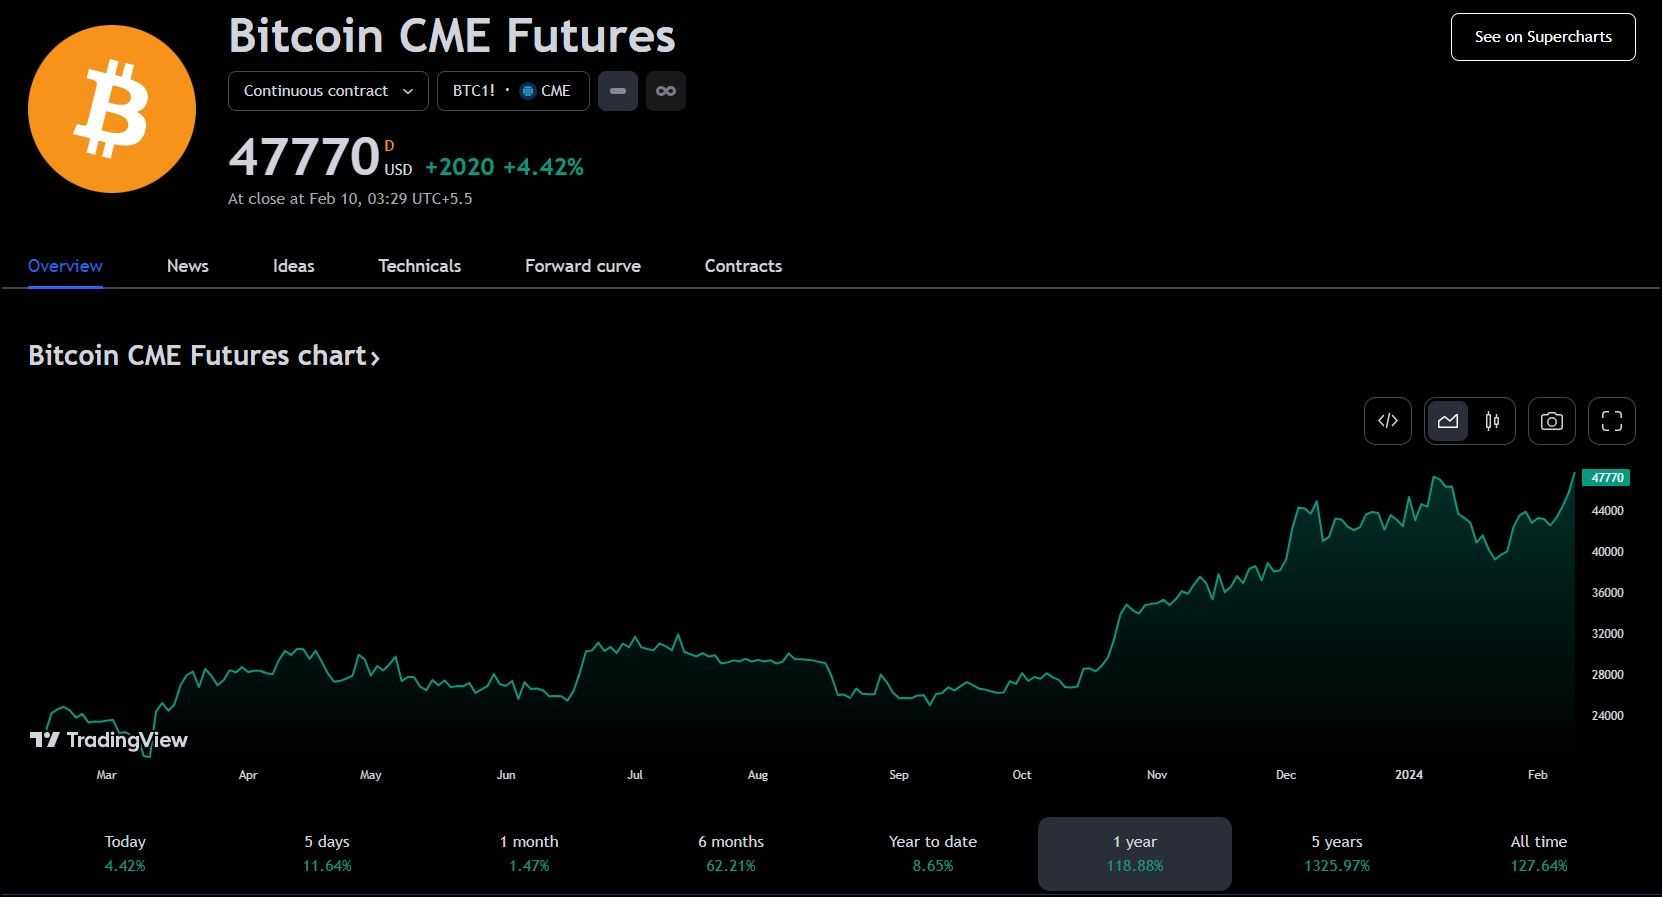The height and width of the screenshot is (897, 1662).
Task: Click the grey dash icon button
Action: click(x=618, y=91)
